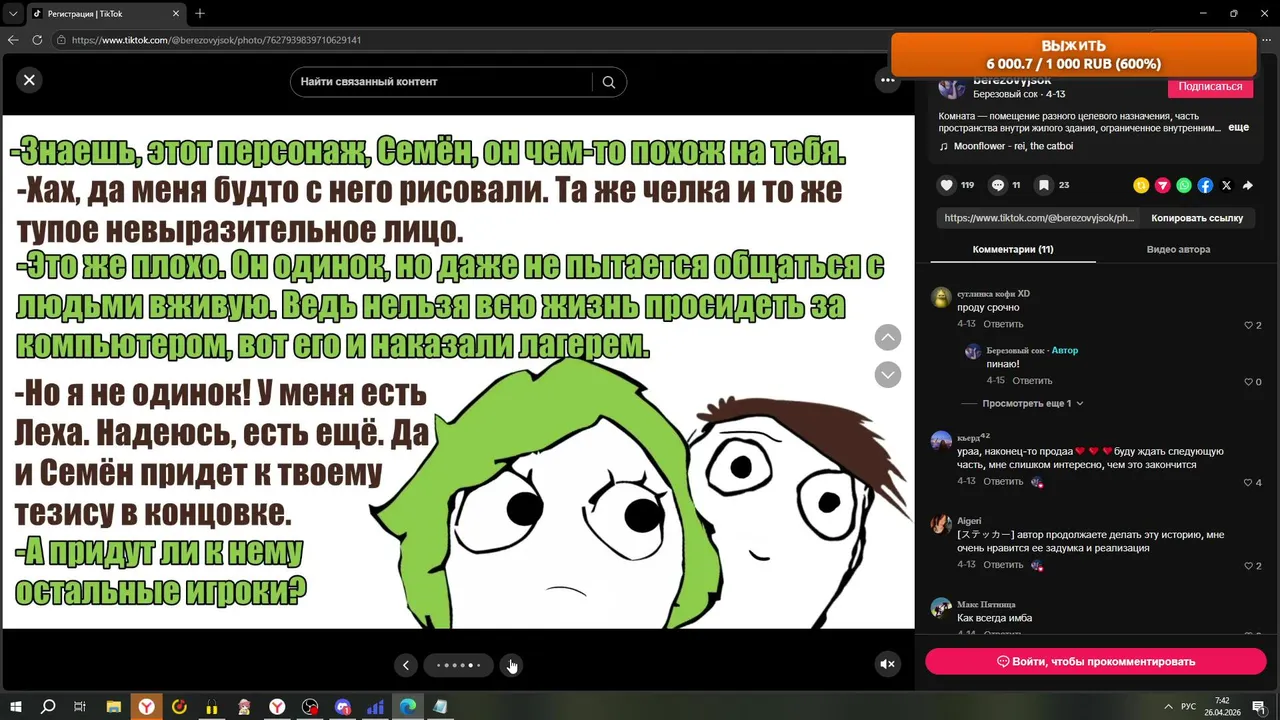Click the slide indicator dots
The width and height of the screenshot is (1280, 720).
(458, 665)
